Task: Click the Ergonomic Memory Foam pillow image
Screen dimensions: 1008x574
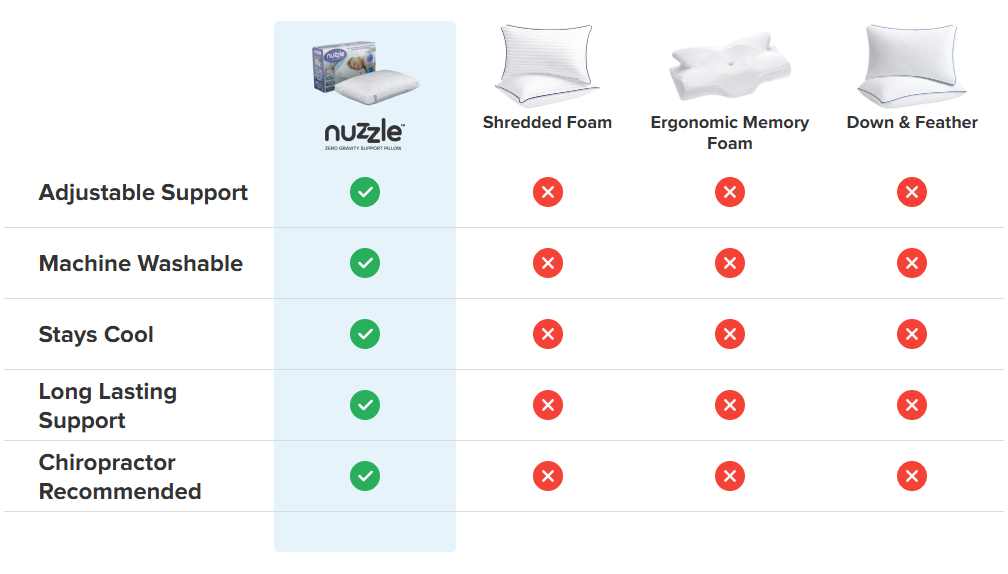Action: pos(729,68)
